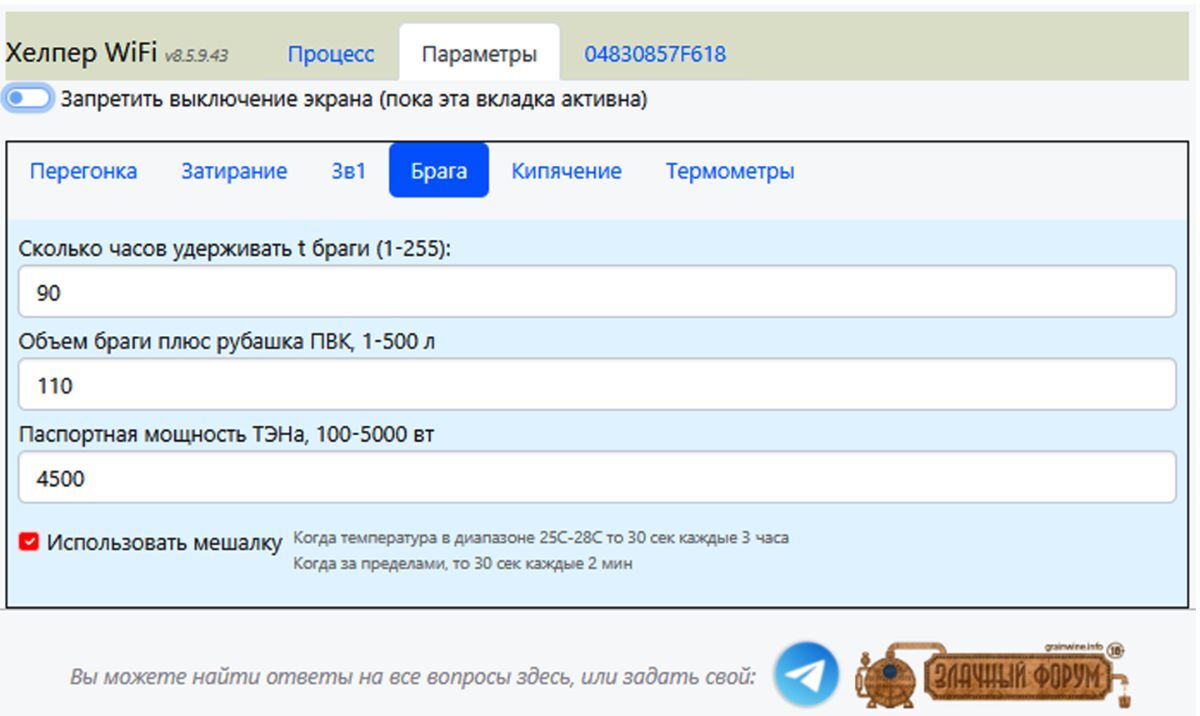Click the Использовать мешалку label text

[164, 542]
